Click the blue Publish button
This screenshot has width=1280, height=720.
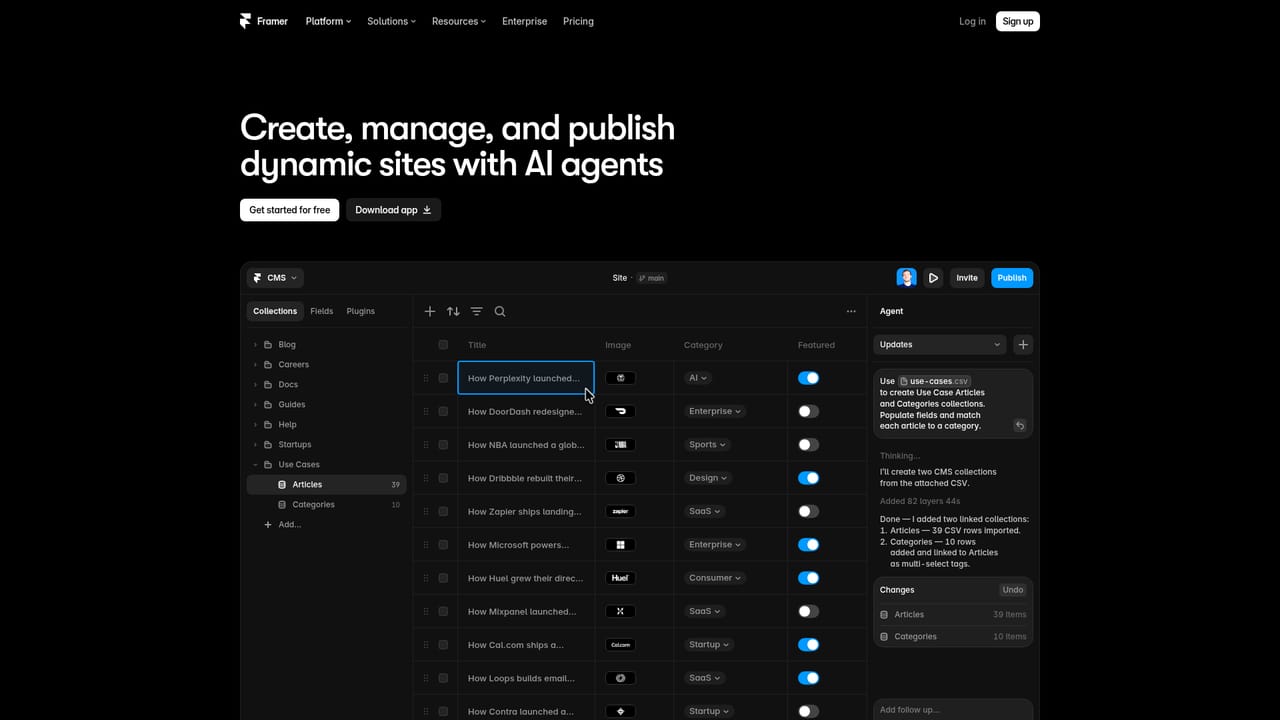[1012, 278]
